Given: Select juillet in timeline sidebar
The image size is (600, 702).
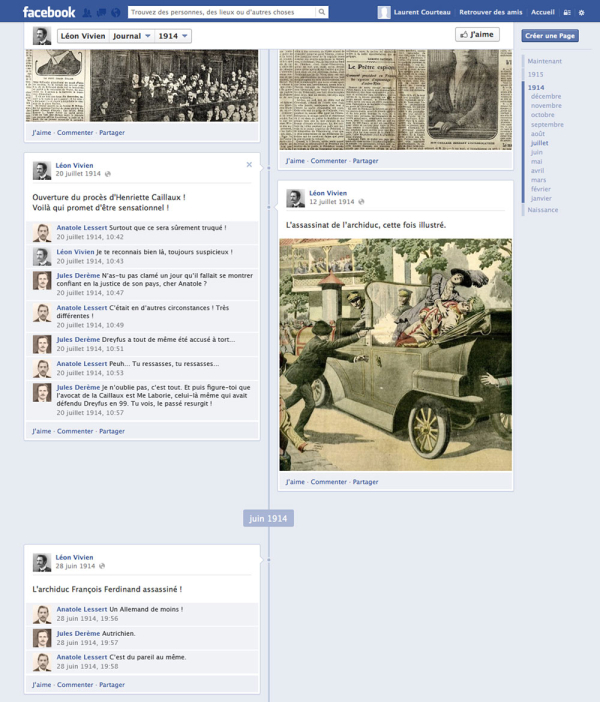Looking at the screenshot, I should click(540, 143).
